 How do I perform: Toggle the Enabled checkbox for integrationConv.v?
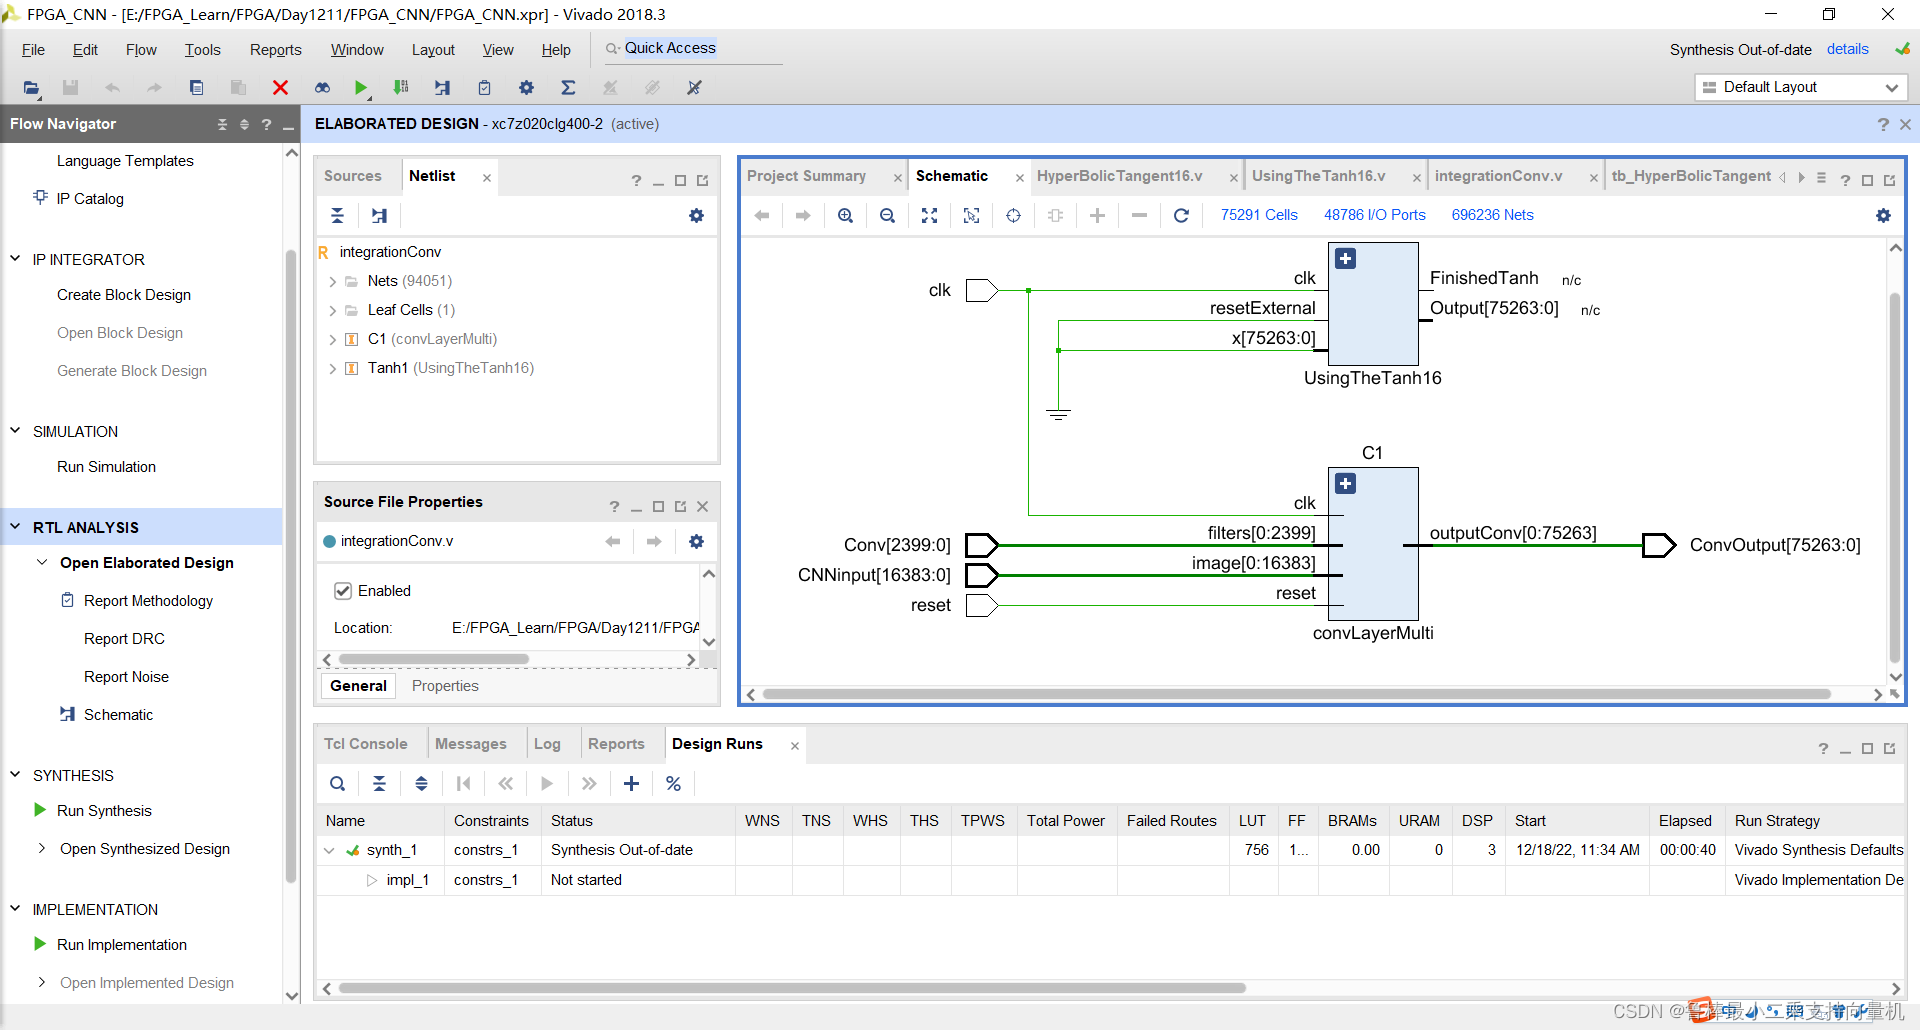pos(343,591)
